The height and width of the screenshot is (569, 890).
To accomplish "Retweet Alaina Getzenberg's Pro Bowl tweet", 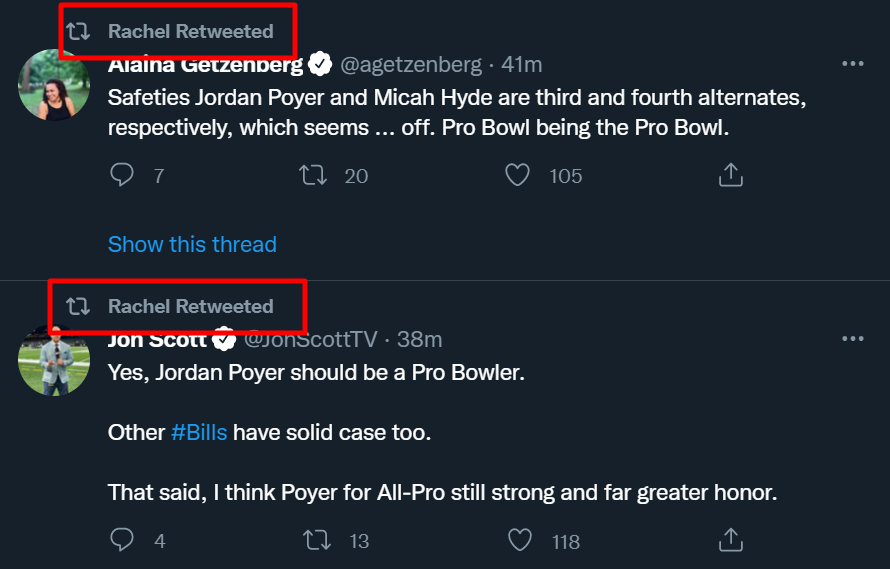I will point(313,175).
